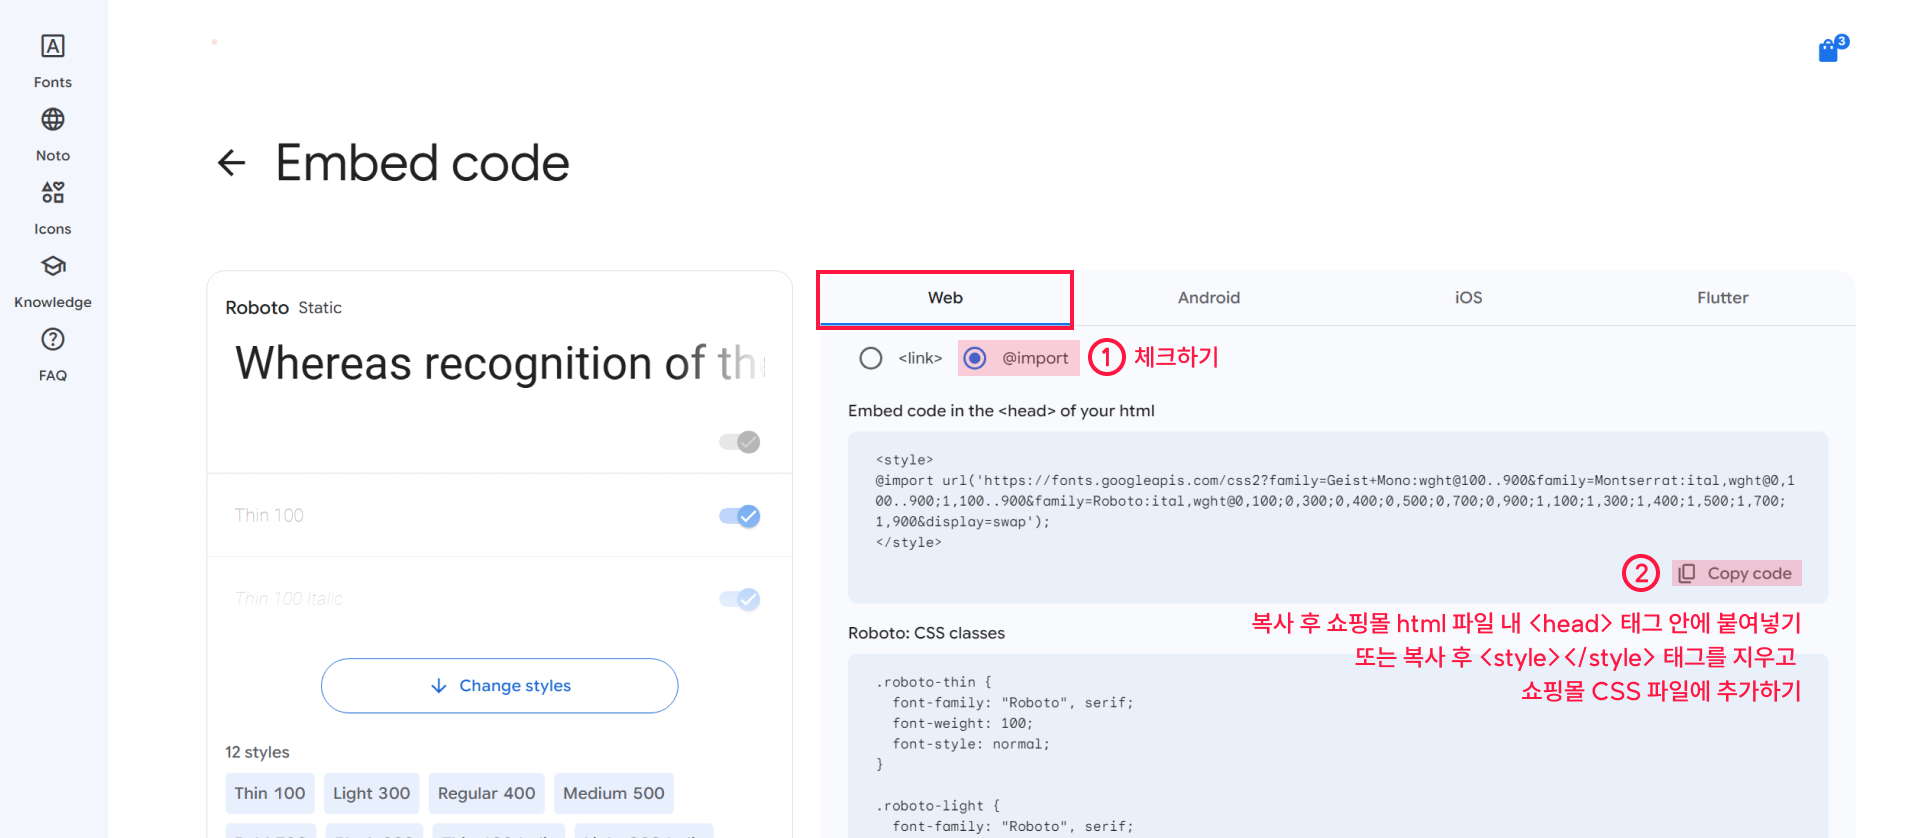Image resolution: width=1932 pixels, height=838 pixels.
Task: Open the Knowledge graduation cap icon
Action: point(53,266)
